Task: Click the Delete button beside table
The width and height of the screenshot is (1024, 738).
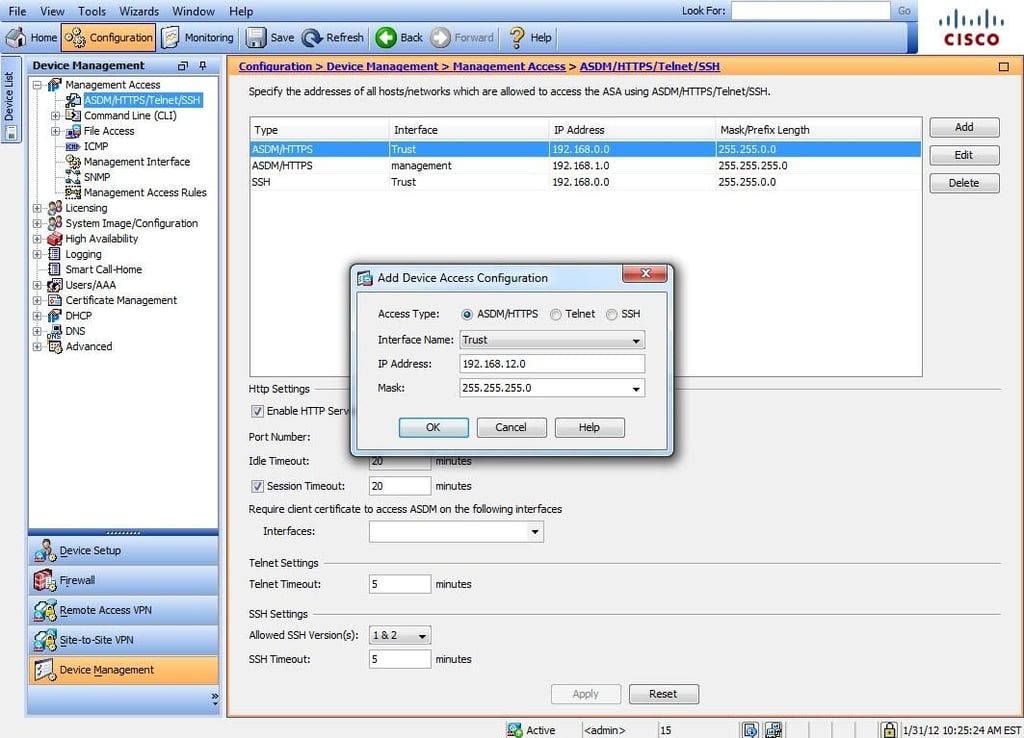Action: pyautogui.click(x=964, y=183)
